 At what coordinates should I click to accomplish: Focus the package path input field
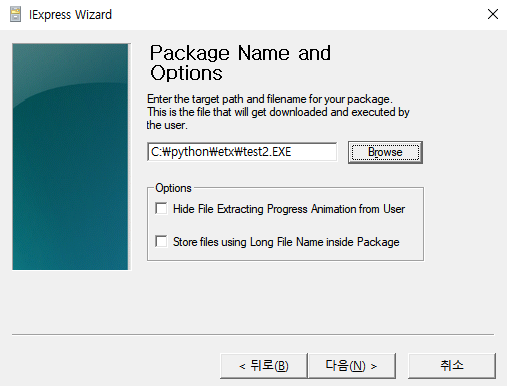[x=242, y=152]
